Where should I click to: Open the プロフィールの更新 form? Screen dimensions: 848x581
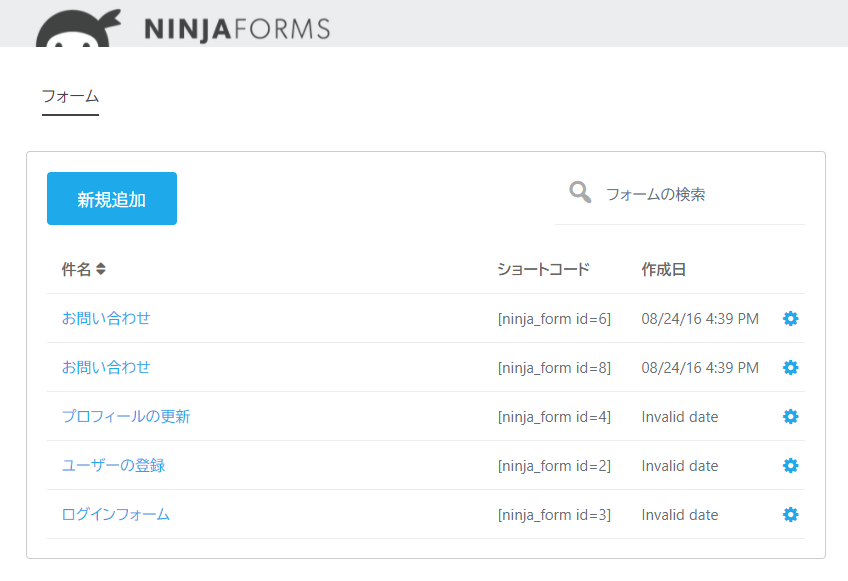click(126, 417)
